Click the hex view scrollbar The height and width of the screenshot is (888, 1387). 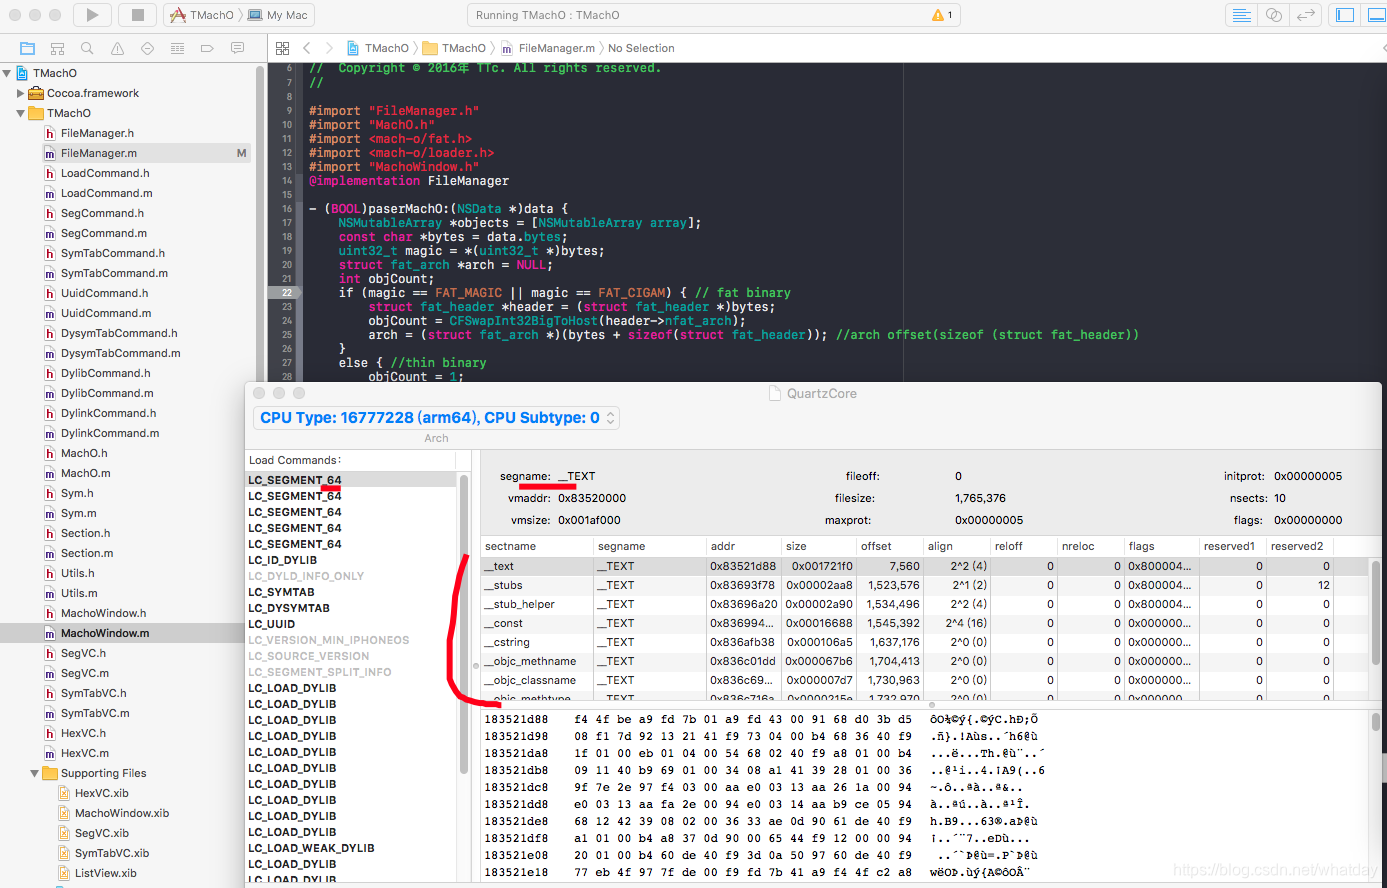pos(1375,722)
